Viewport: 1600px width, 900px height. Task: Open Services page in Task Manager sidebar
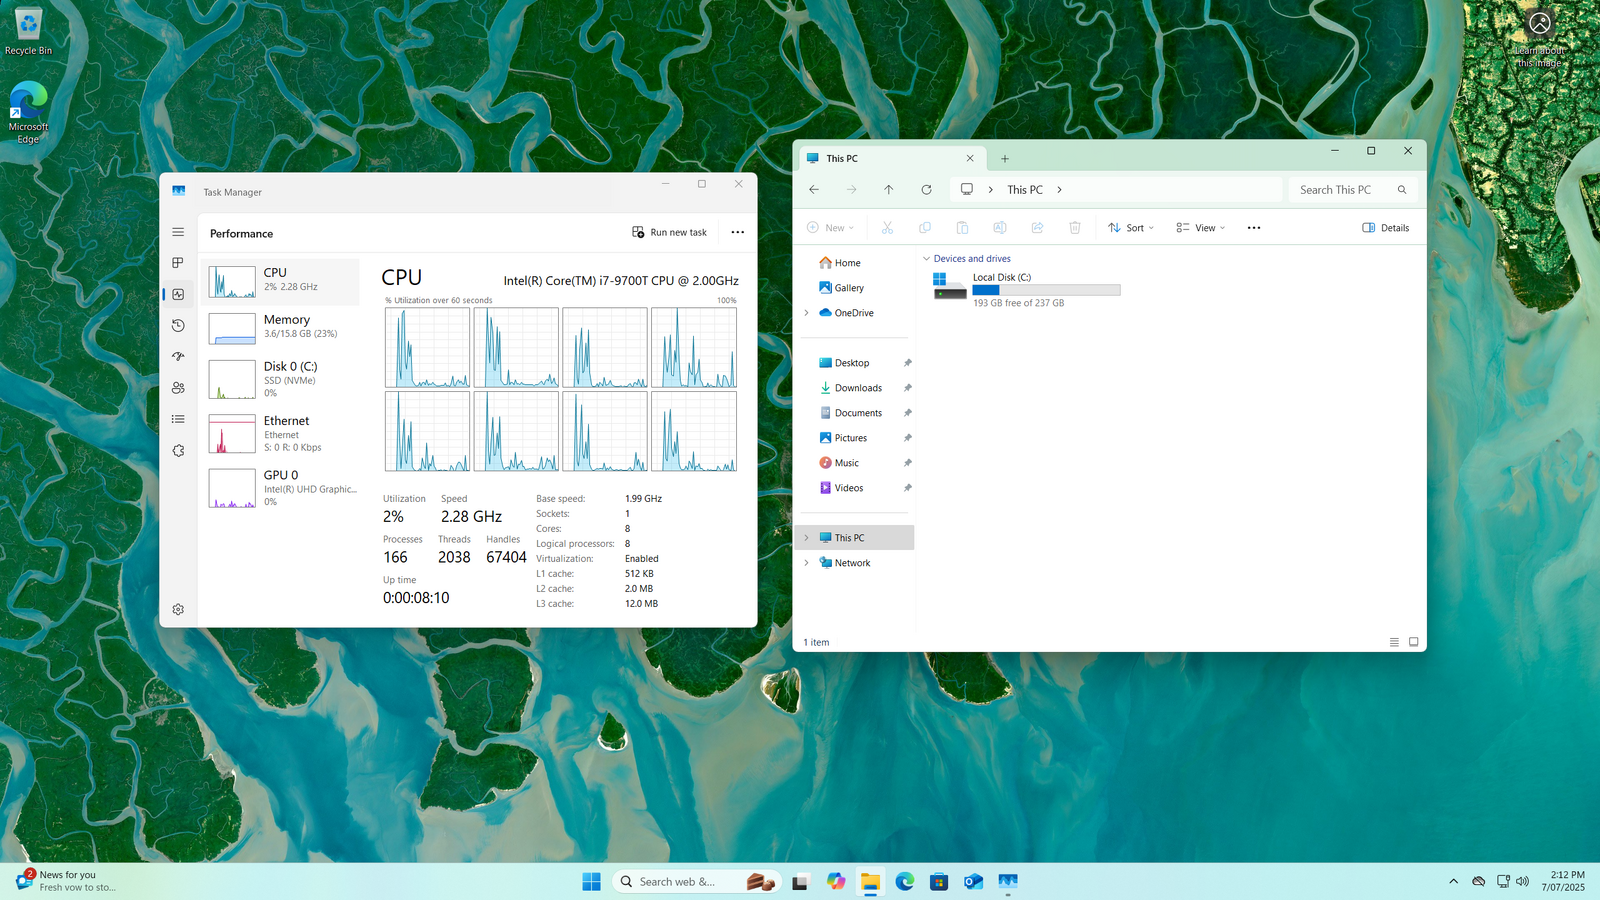178,451
